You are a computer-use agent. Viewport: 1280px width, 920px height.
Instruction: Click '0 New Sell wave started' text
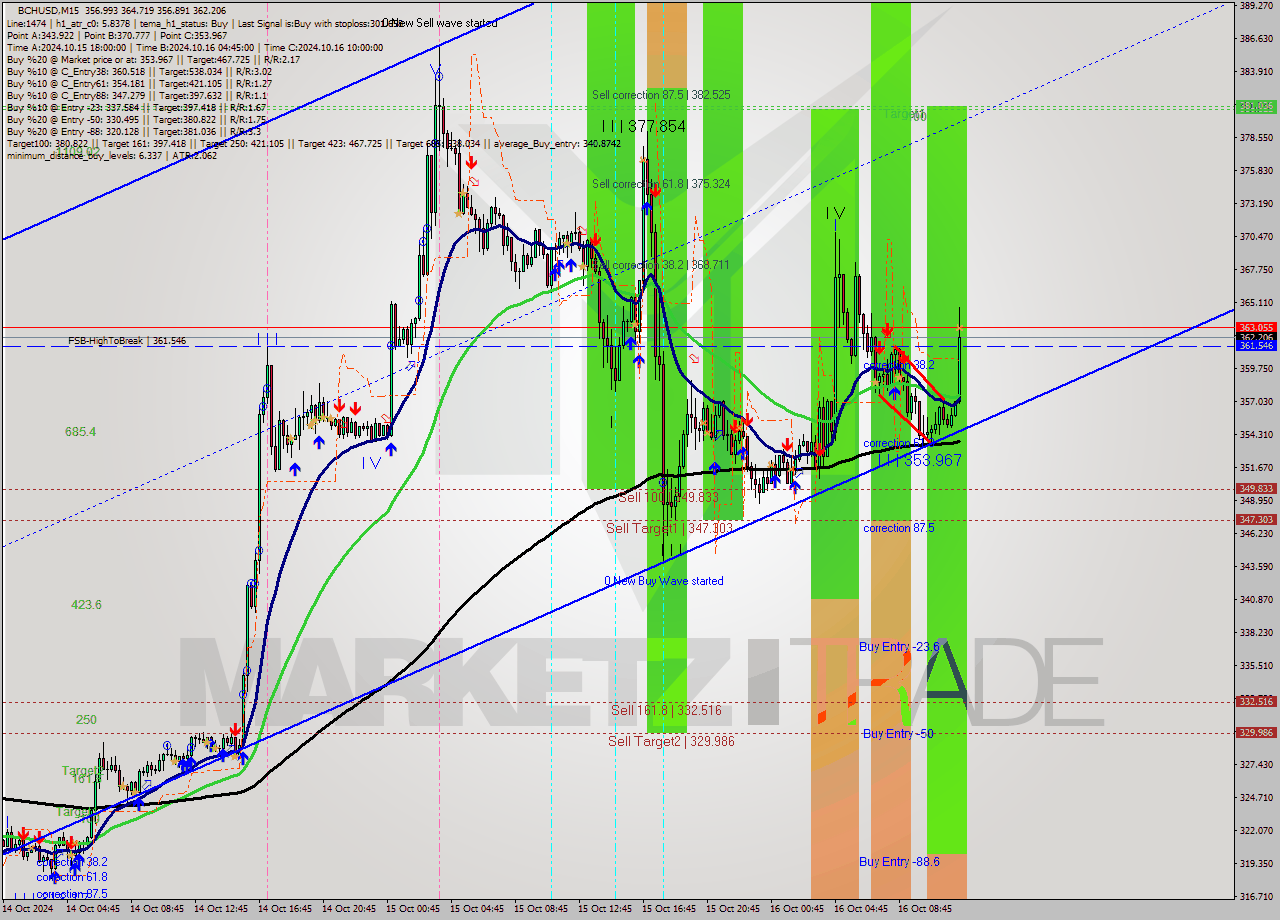pos(439,23)
